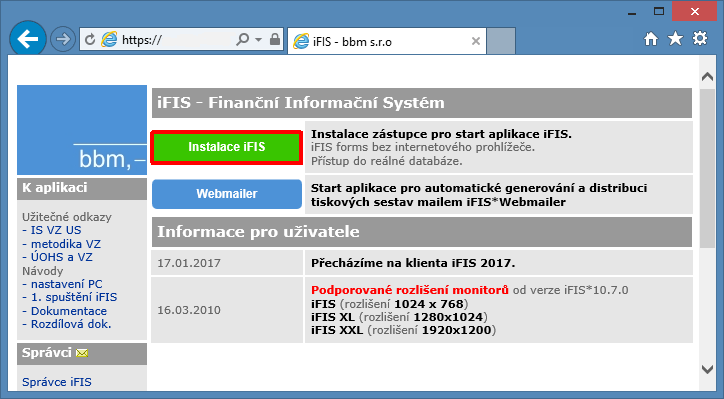Open the 1. spuštění iFIS link

pos(74,297)
